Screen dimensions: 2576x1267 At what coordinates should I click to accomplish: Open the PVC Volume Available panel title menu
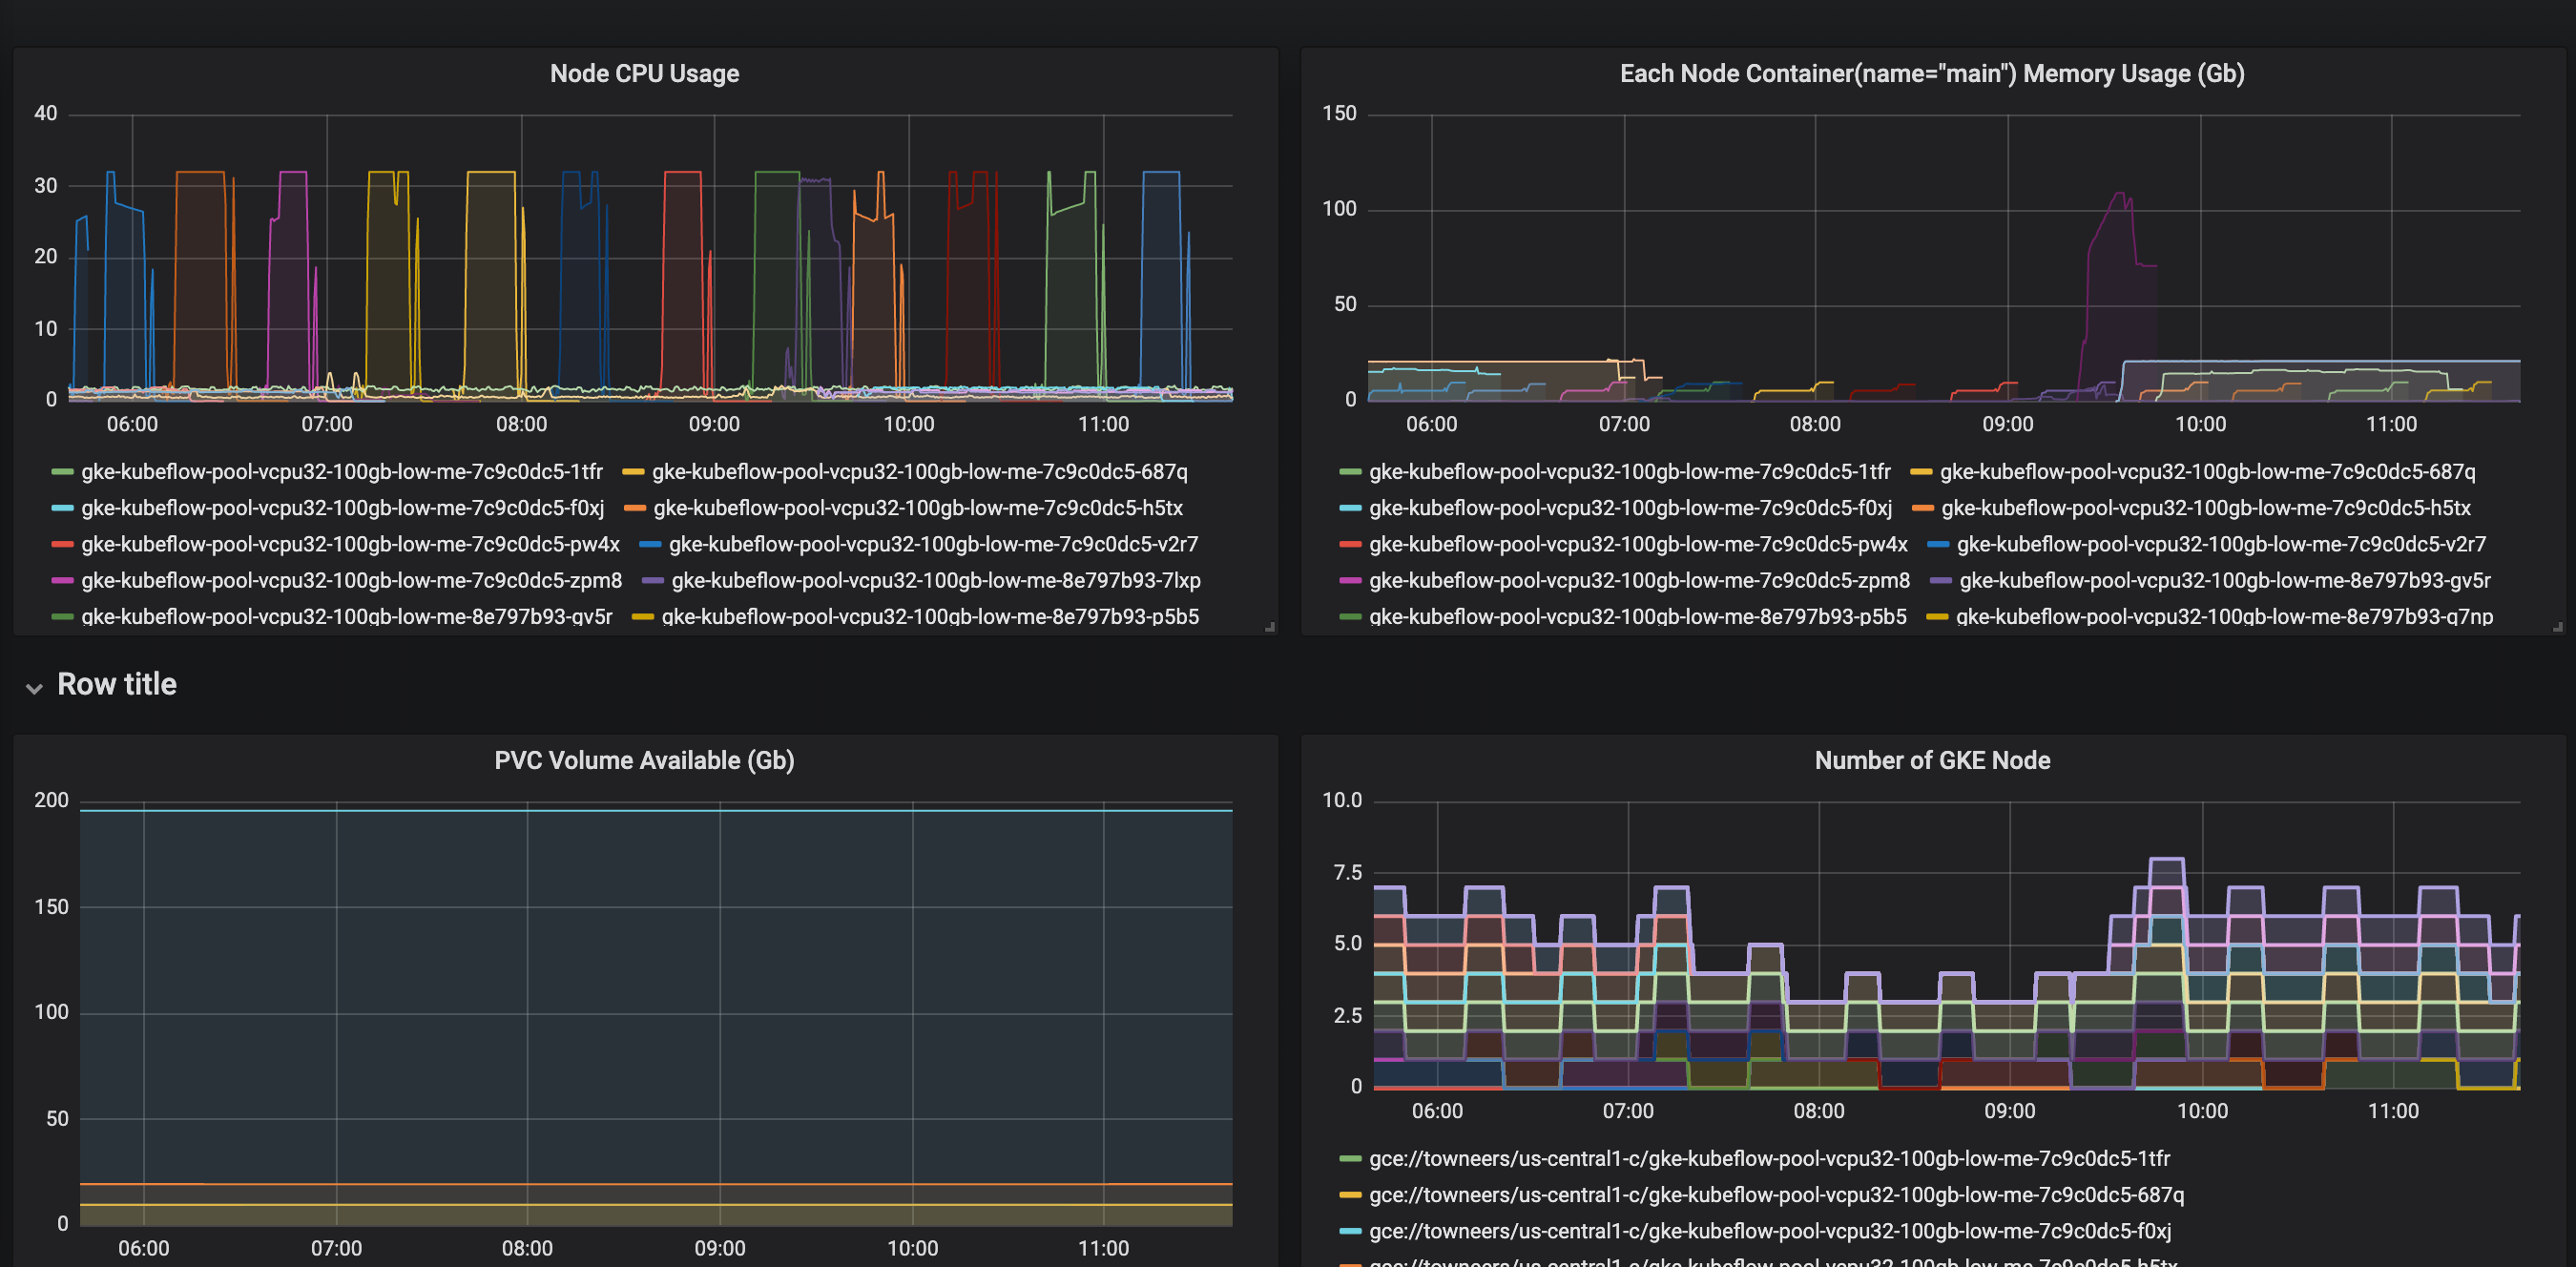point(644,761)
